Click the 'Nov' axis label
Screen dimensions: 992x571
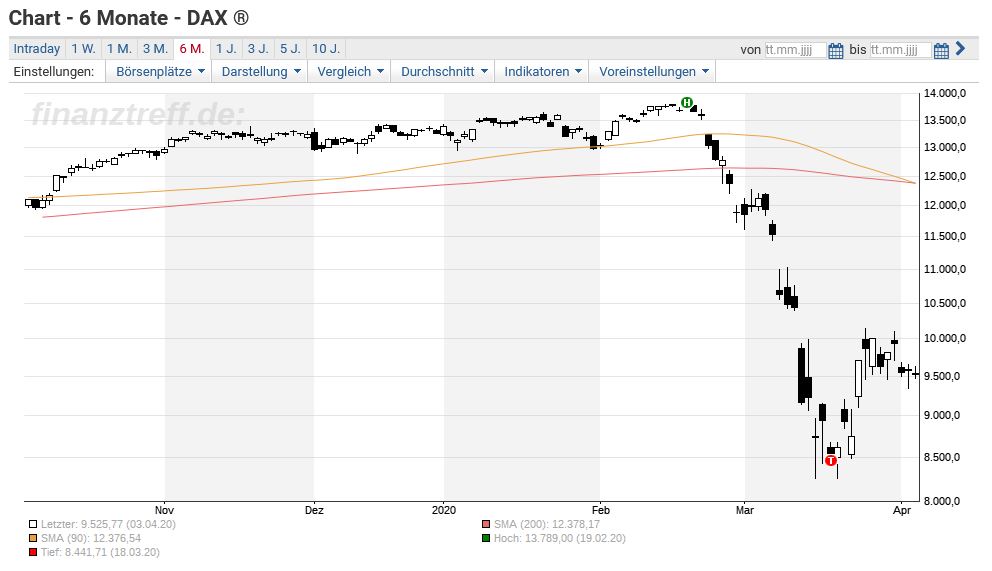click(x=164, y=510)
